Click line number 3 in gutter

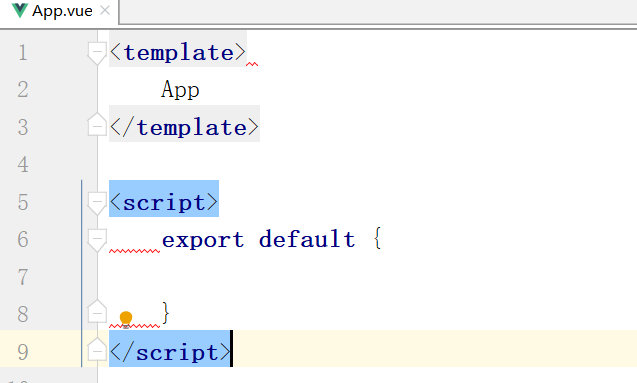(x=23, y=128)
